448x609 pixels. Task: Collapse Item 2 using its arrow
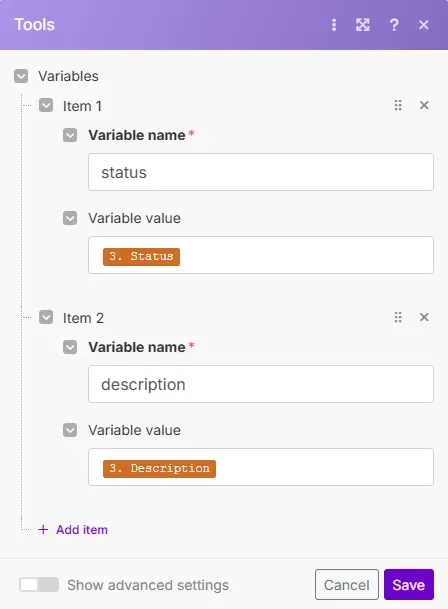pos(46,317)
